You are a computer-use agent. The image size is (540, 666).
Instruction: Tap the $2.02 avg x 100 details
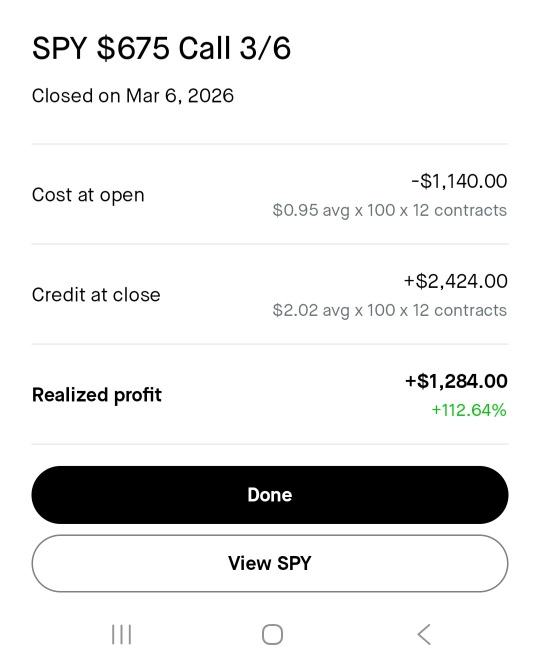coord(390,310)
